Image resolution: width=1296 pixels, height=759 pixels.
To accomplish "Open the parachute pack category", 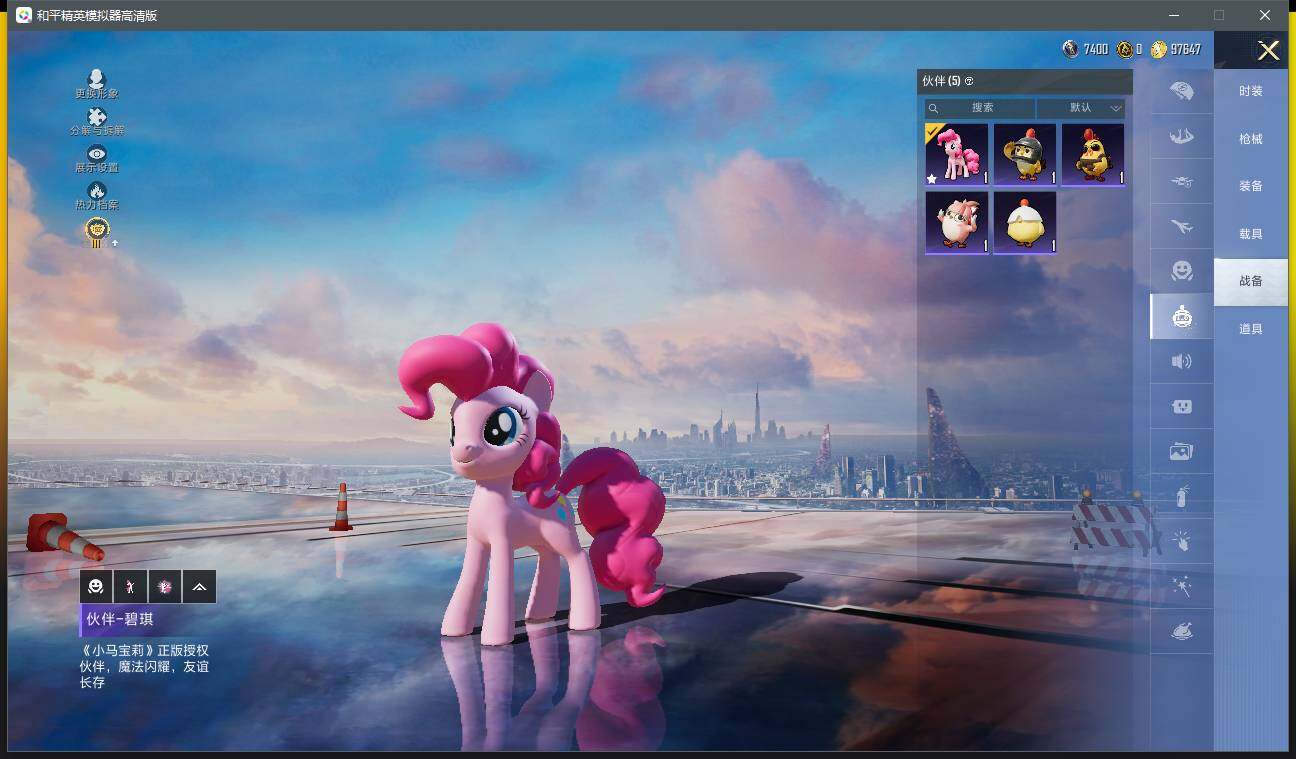I will point(1182,91).
